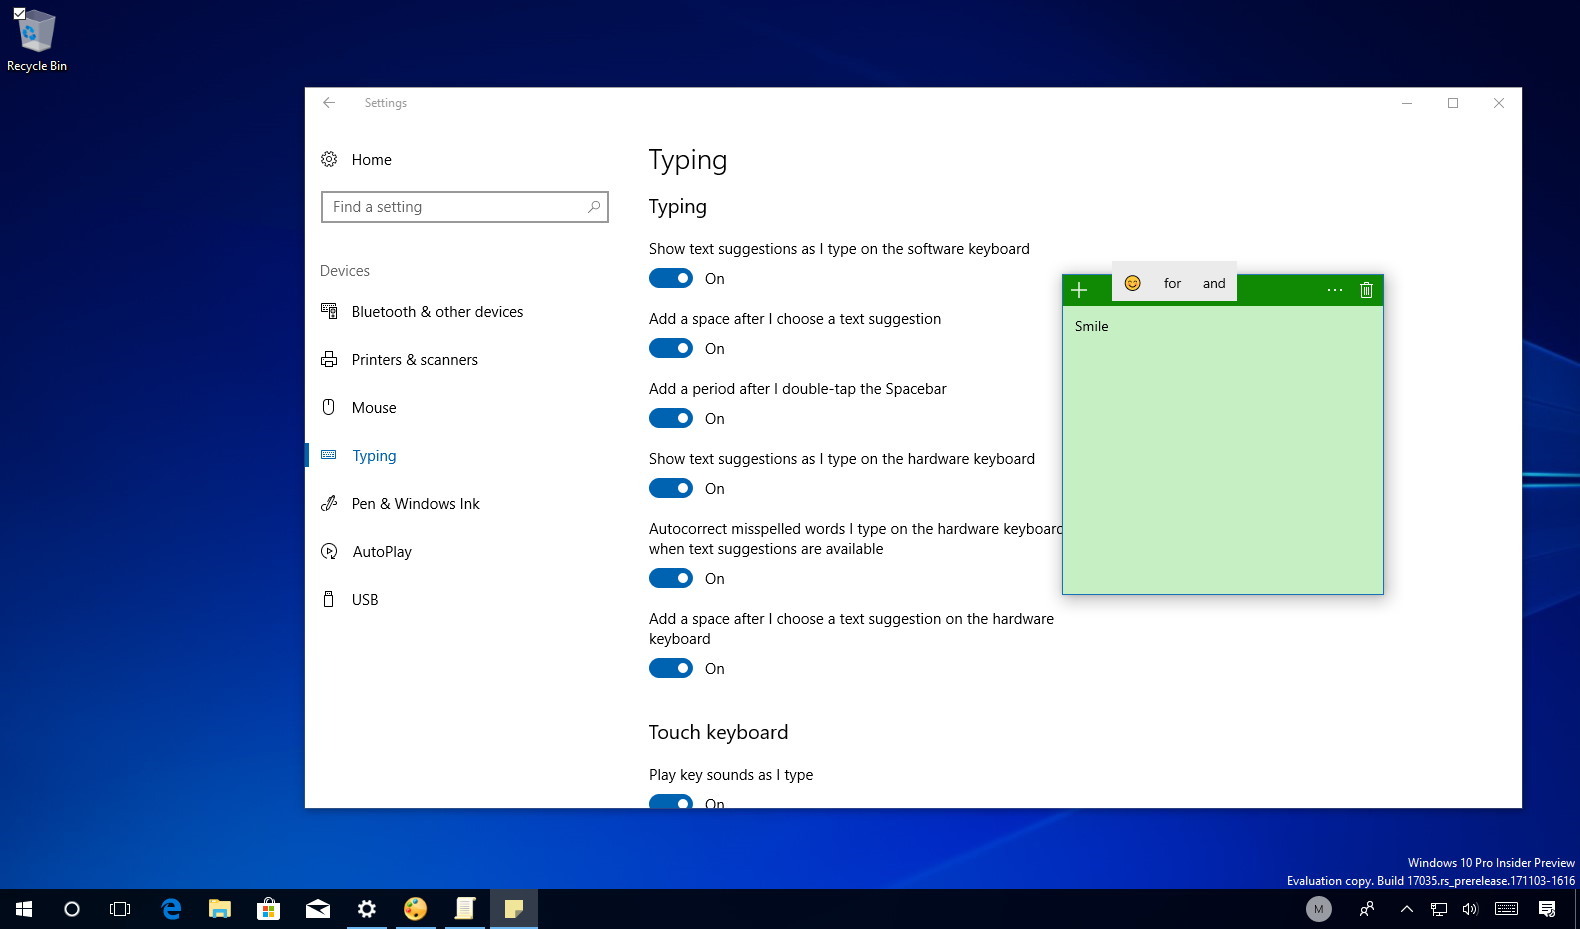Open Microsoft Store from taskbar
The width and height of the screenshot is (1580, 929).
click(x=268, y=909)
